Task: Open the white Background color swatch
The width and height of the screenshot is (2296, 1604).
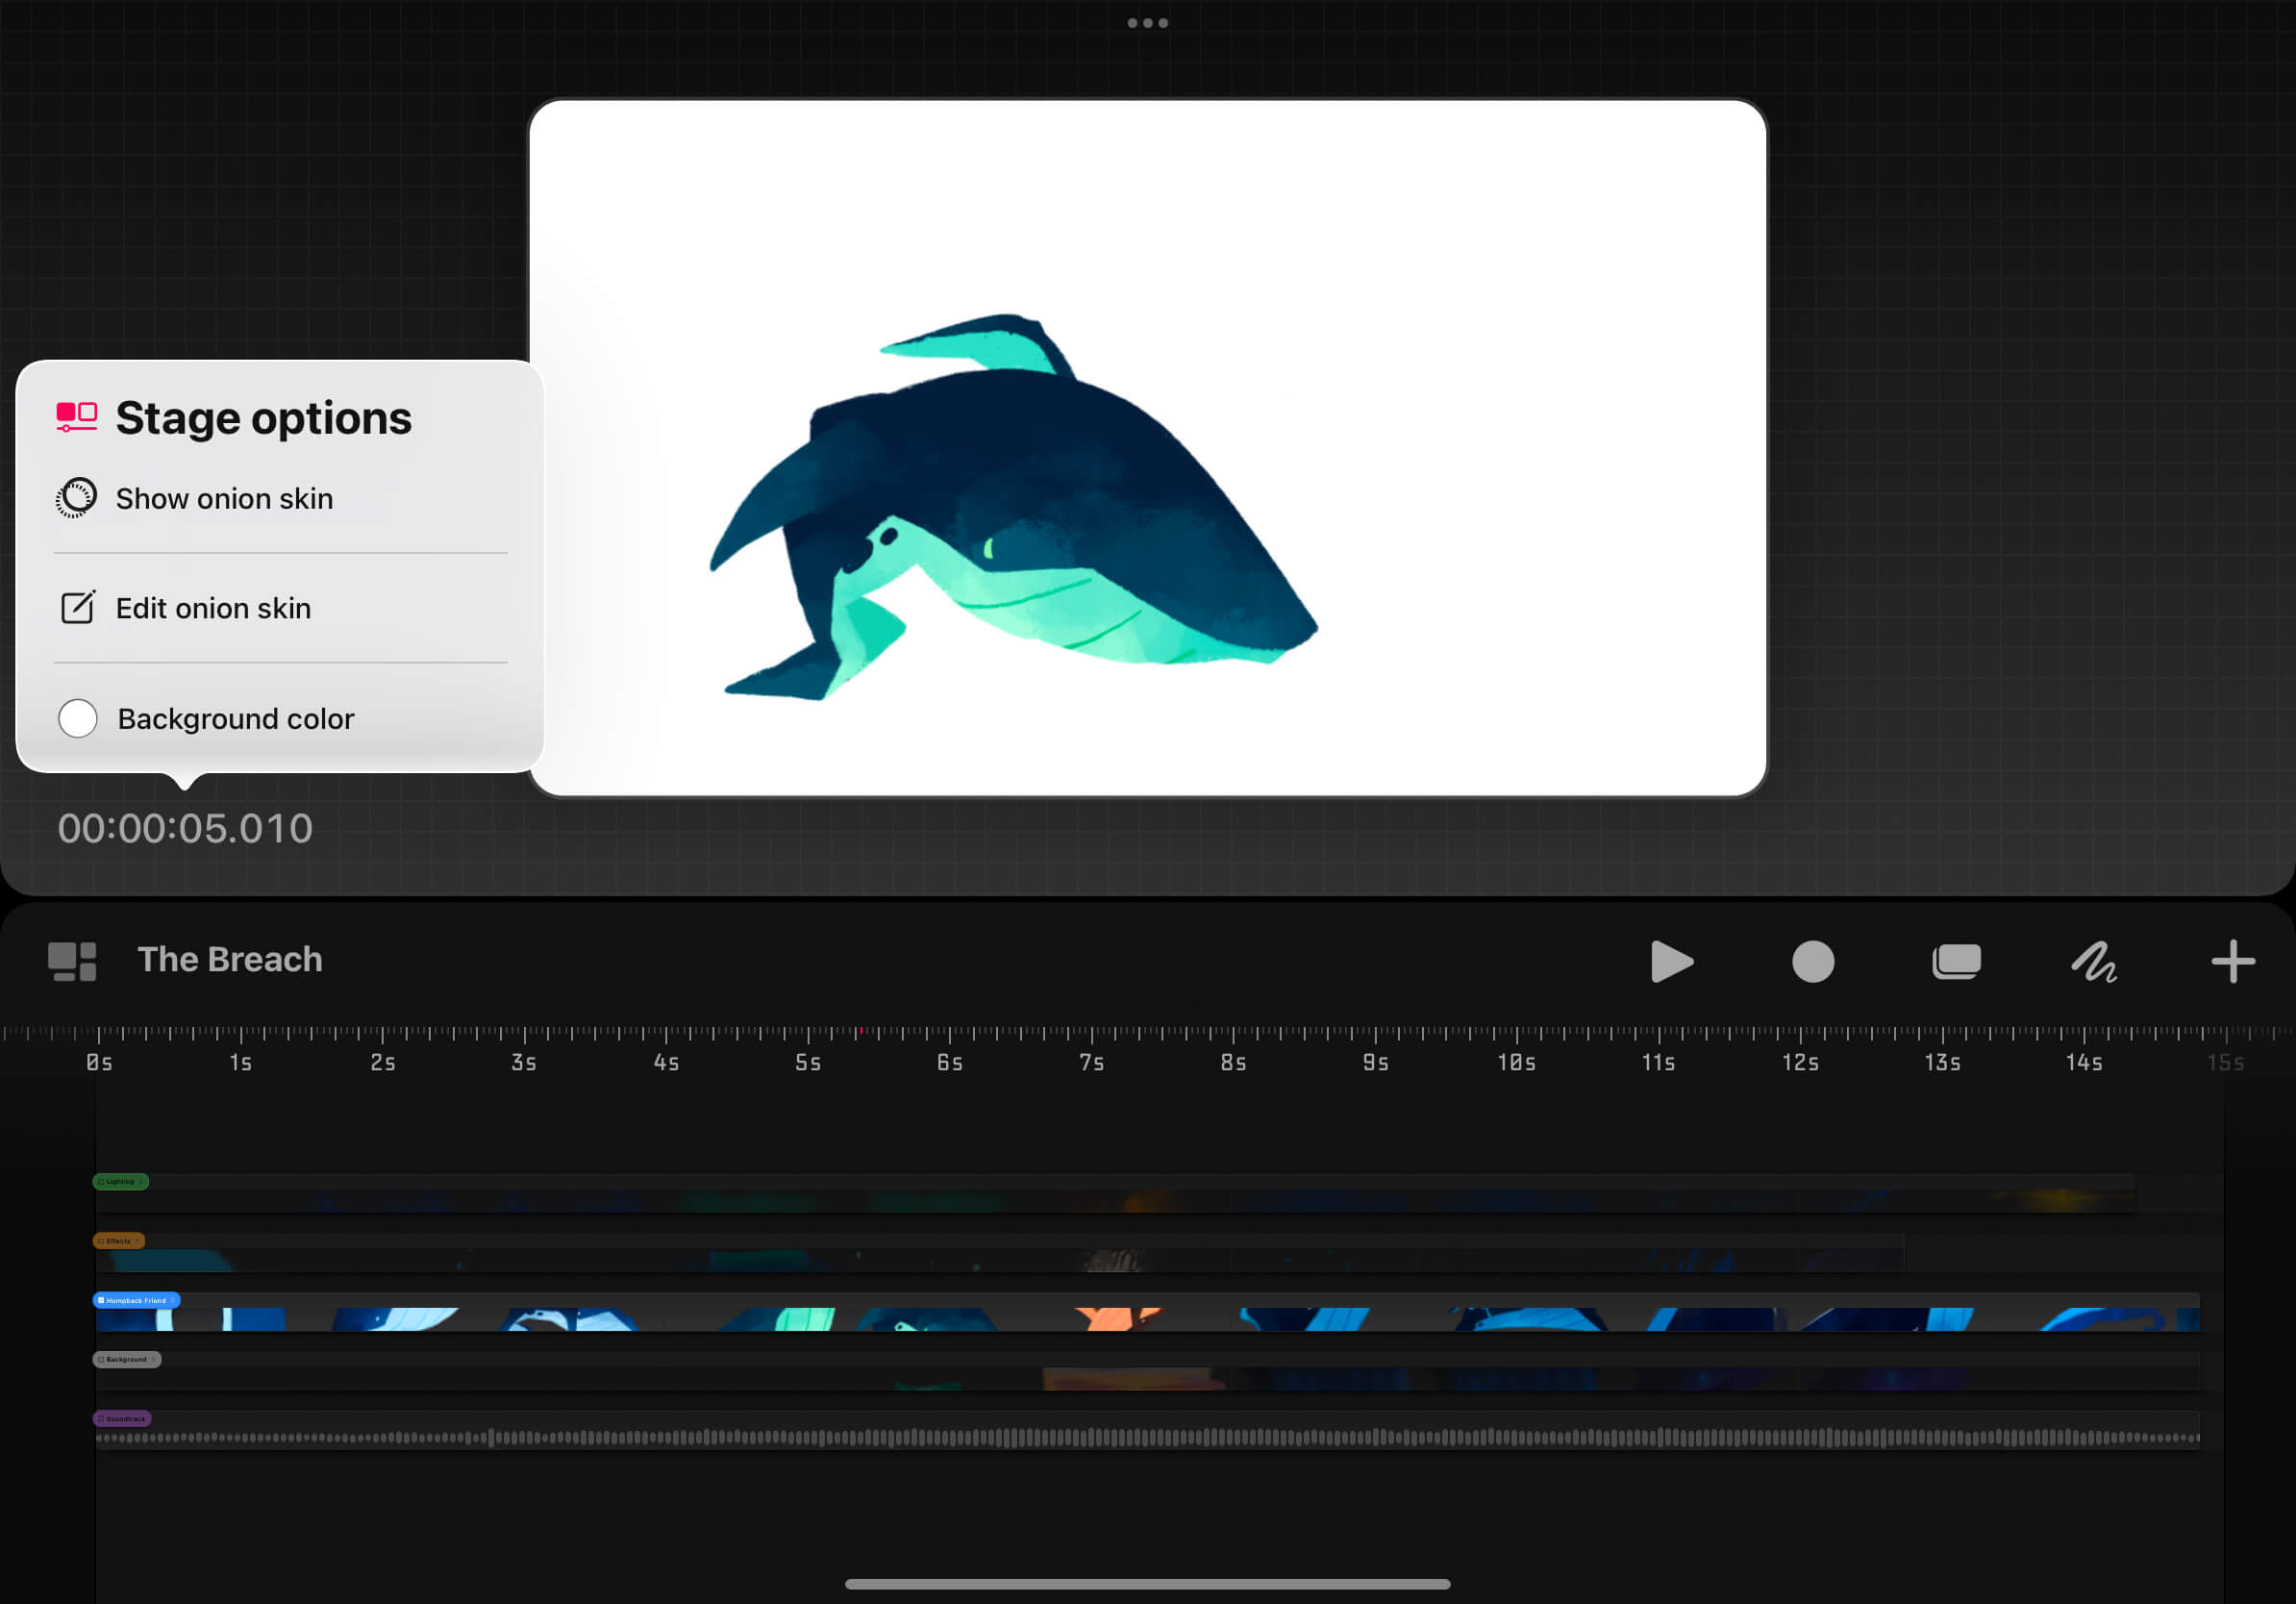Action: coord(78,718)
